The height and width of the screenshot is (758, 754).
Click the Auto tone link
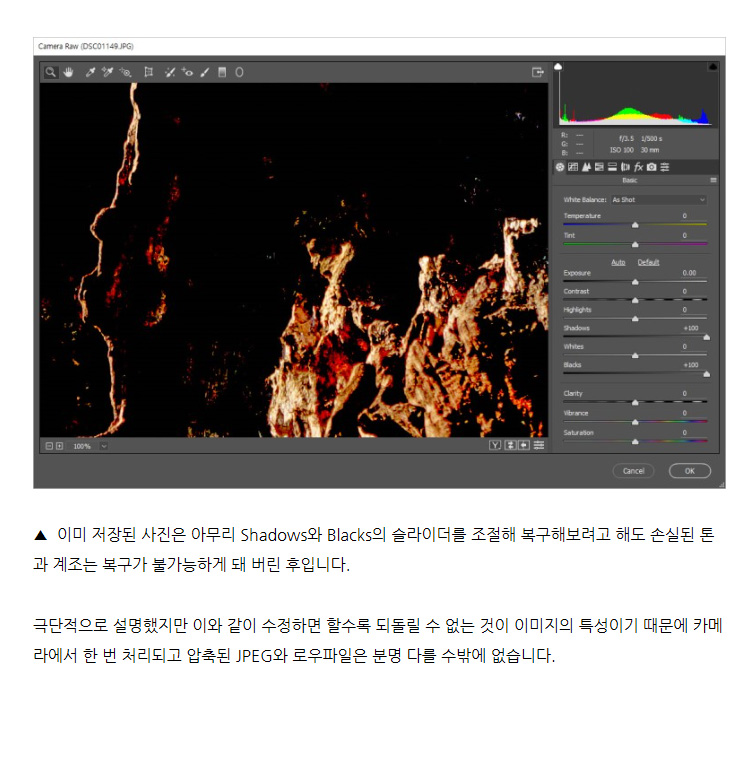point(618,262)
